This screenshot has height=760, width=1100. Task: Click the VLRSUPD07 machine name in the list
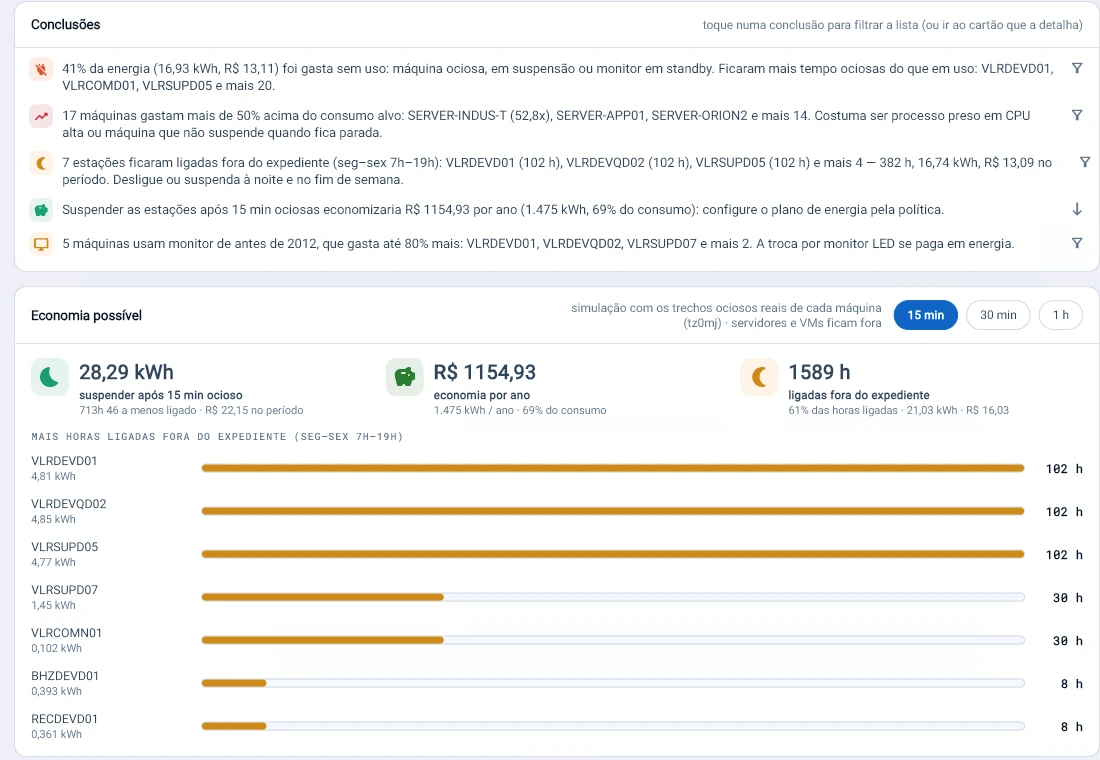65,589
